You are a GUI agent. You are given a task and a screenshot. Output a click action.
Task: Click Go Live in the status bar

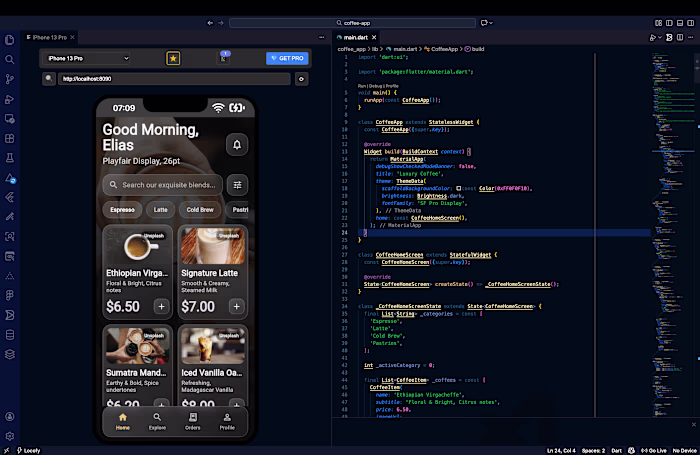coord(654,451)
